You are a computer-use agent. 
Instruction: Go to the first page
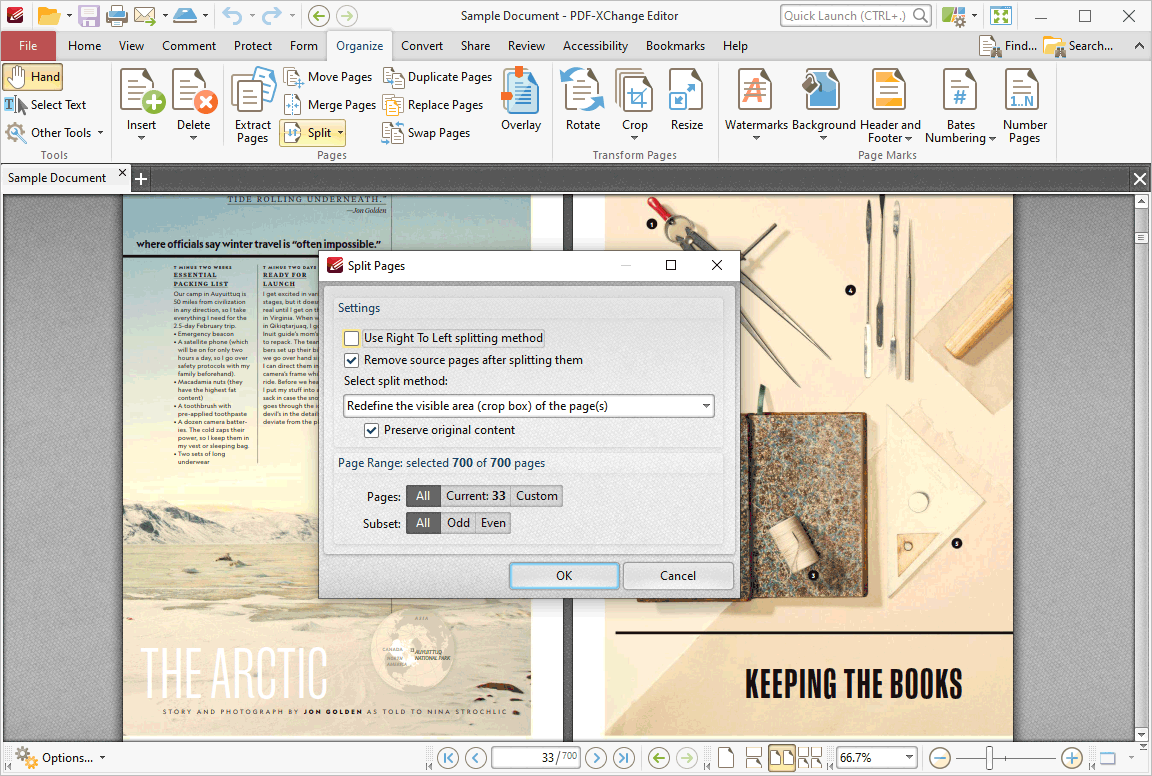click(447, 758)
